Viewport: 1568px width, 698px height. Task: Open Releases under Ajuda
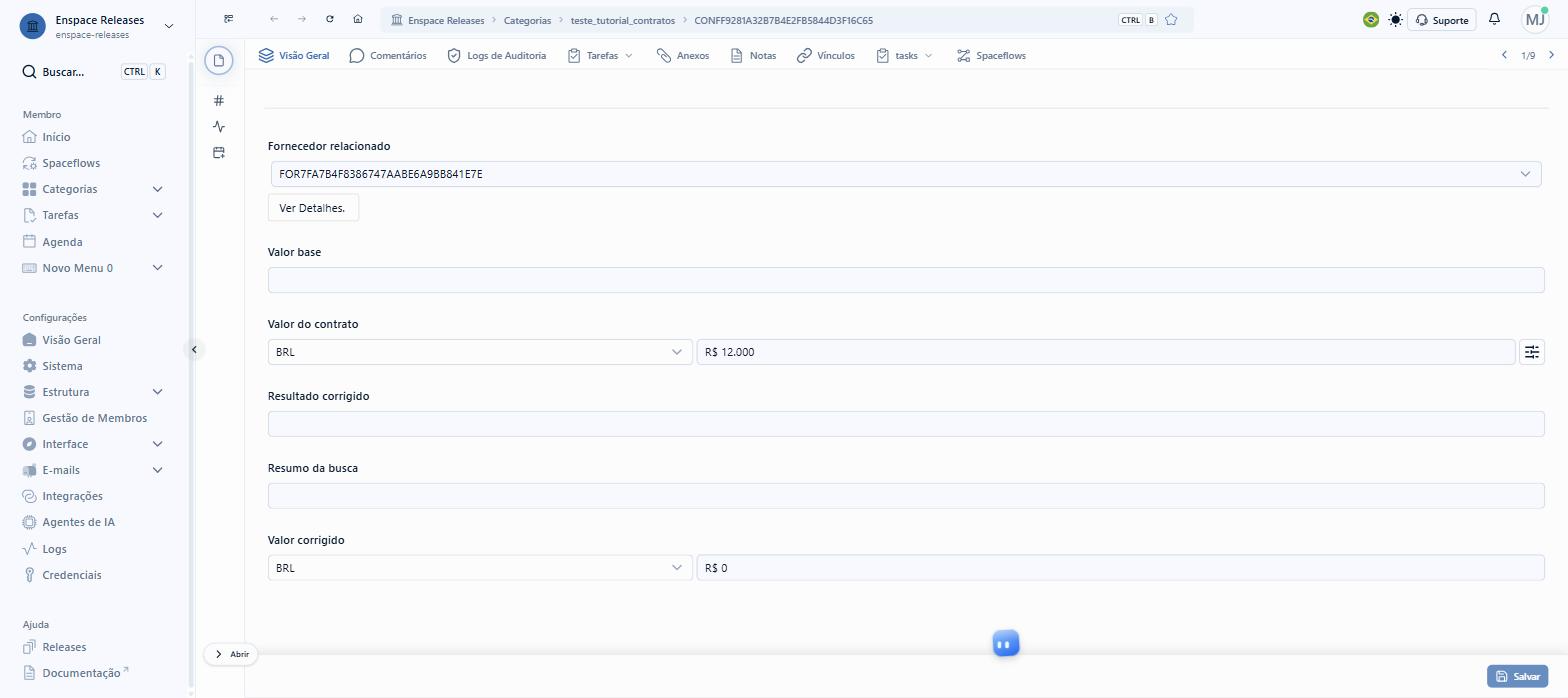click(x=64, y=647)
